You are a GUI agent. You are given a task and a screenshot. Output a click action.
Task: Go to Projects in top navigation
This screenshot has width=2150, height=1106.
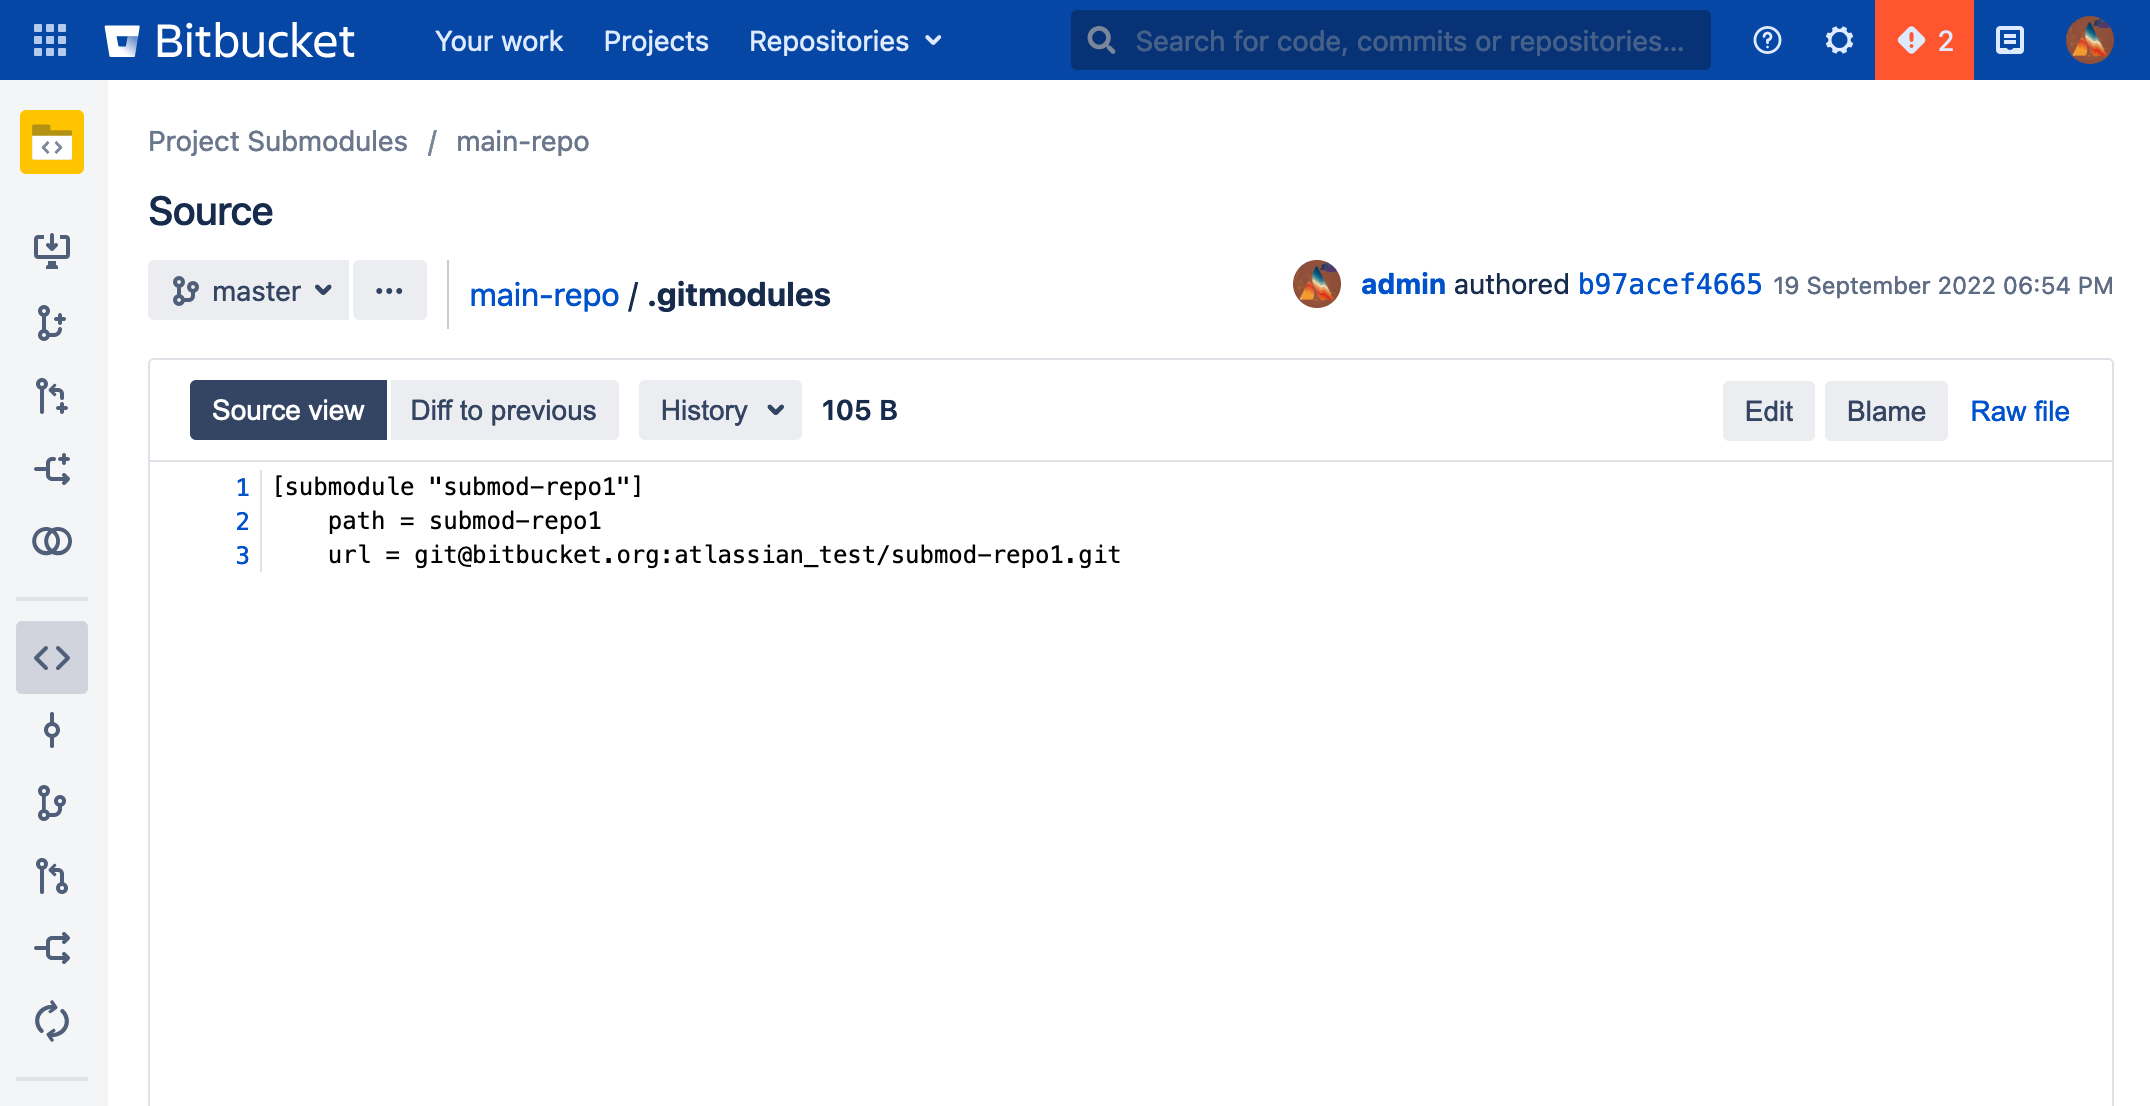click(656, 41)
